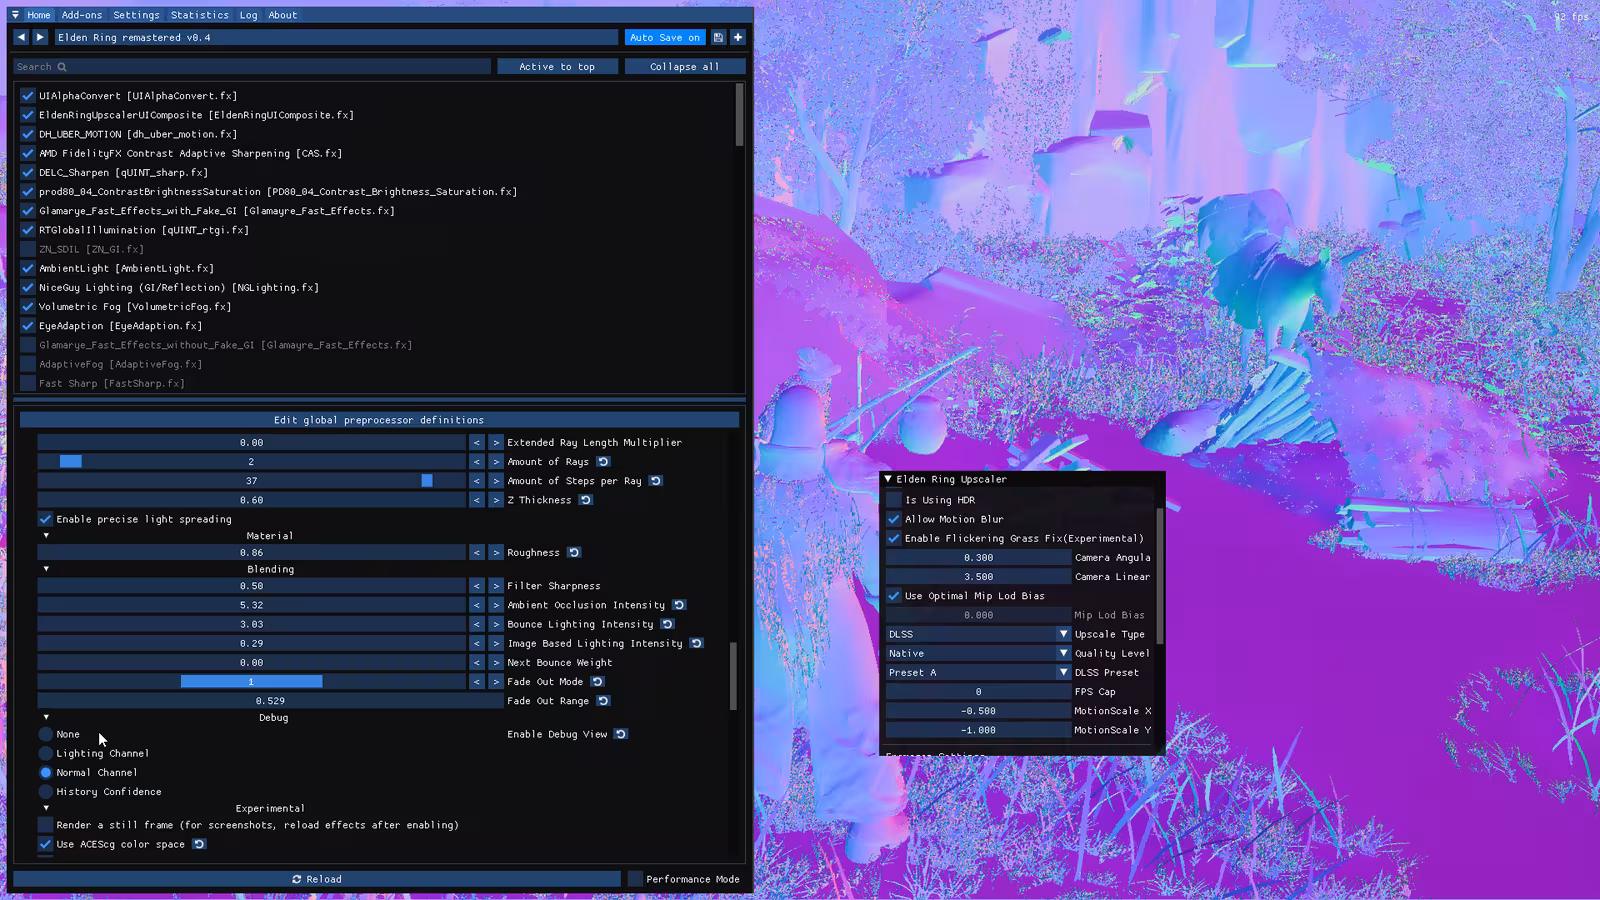Toggle Auto Save on button
Image resolution: width=1600 pixels, height=900 pixels.
[x=665, y=37]
